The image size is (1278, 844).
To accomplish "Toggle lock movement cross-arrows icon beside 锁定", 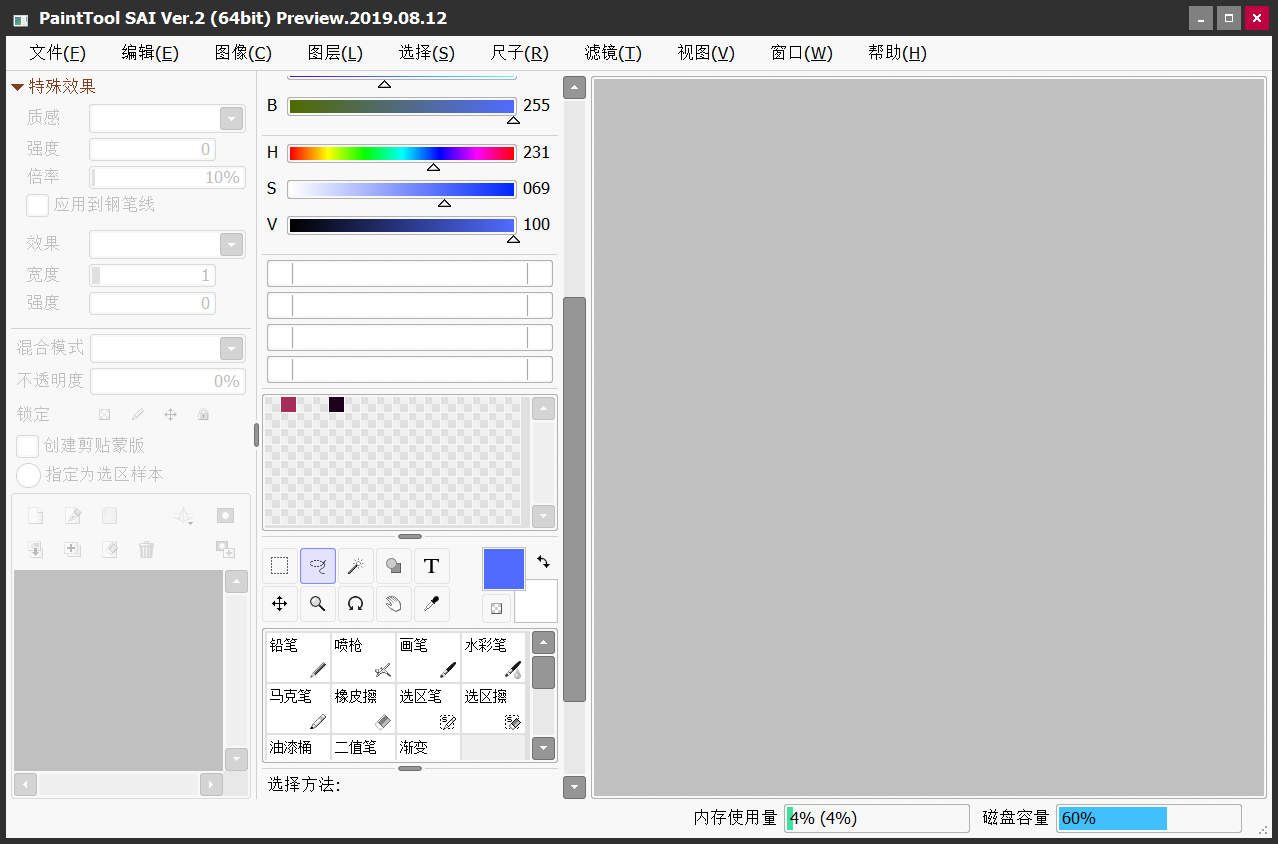I will pos(170,414).
